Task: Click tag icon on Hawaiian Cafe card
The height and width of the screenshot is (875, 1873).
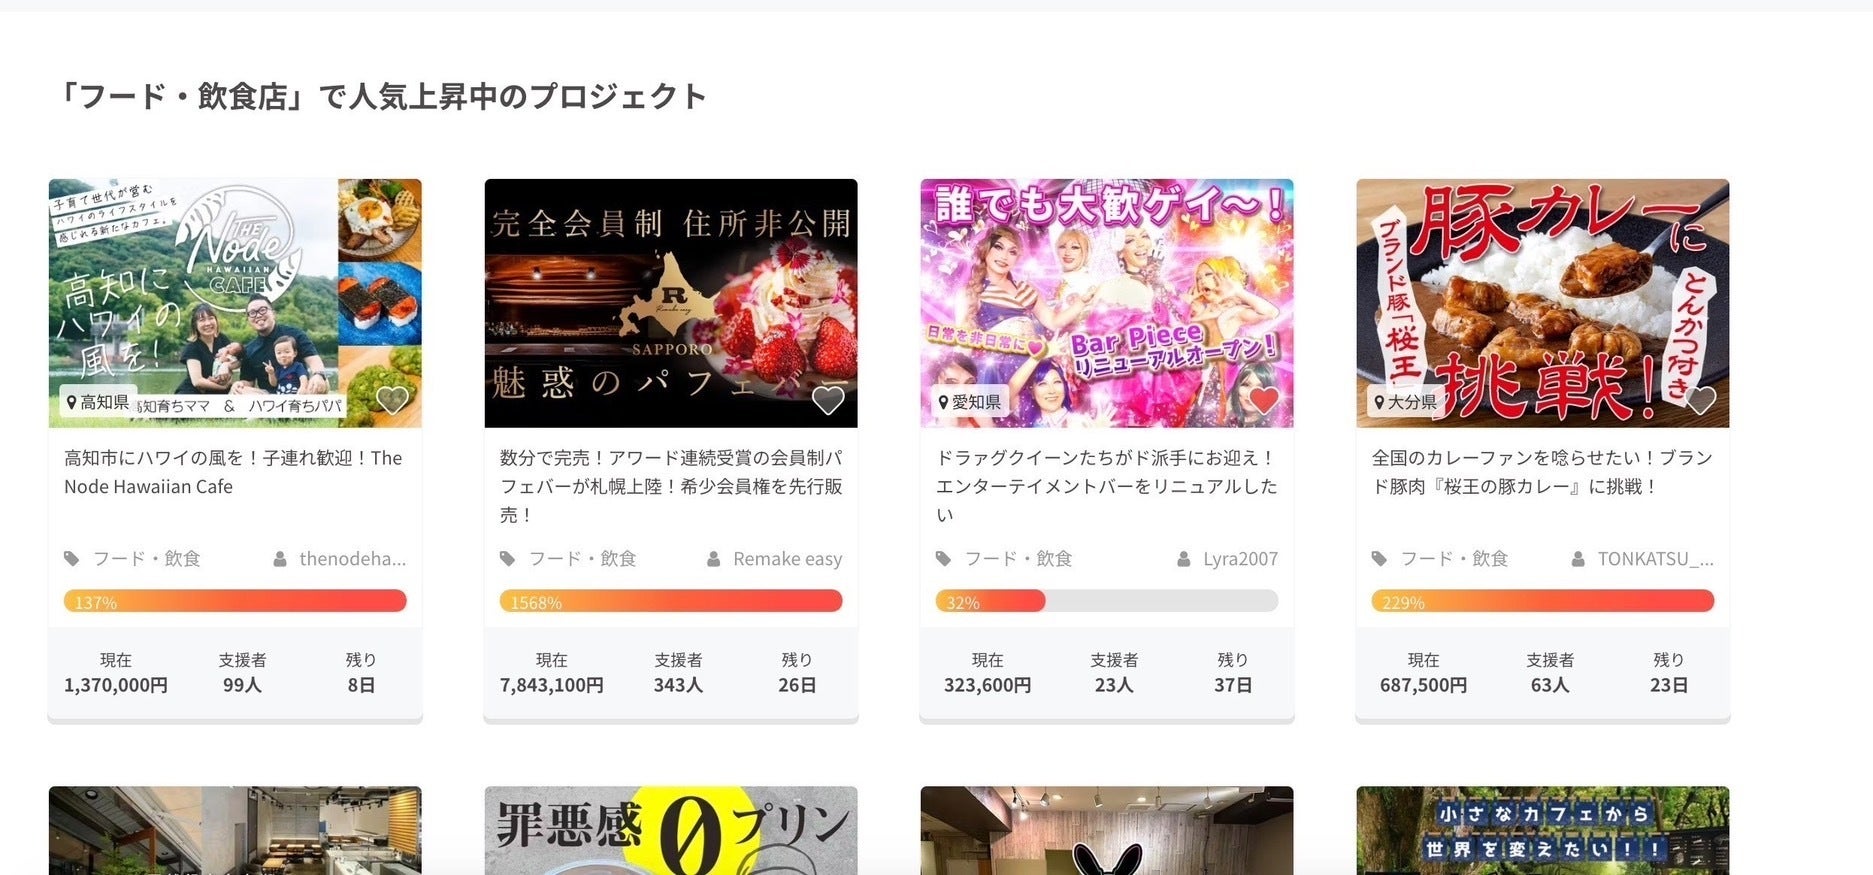Action: (x=72, y=559)
